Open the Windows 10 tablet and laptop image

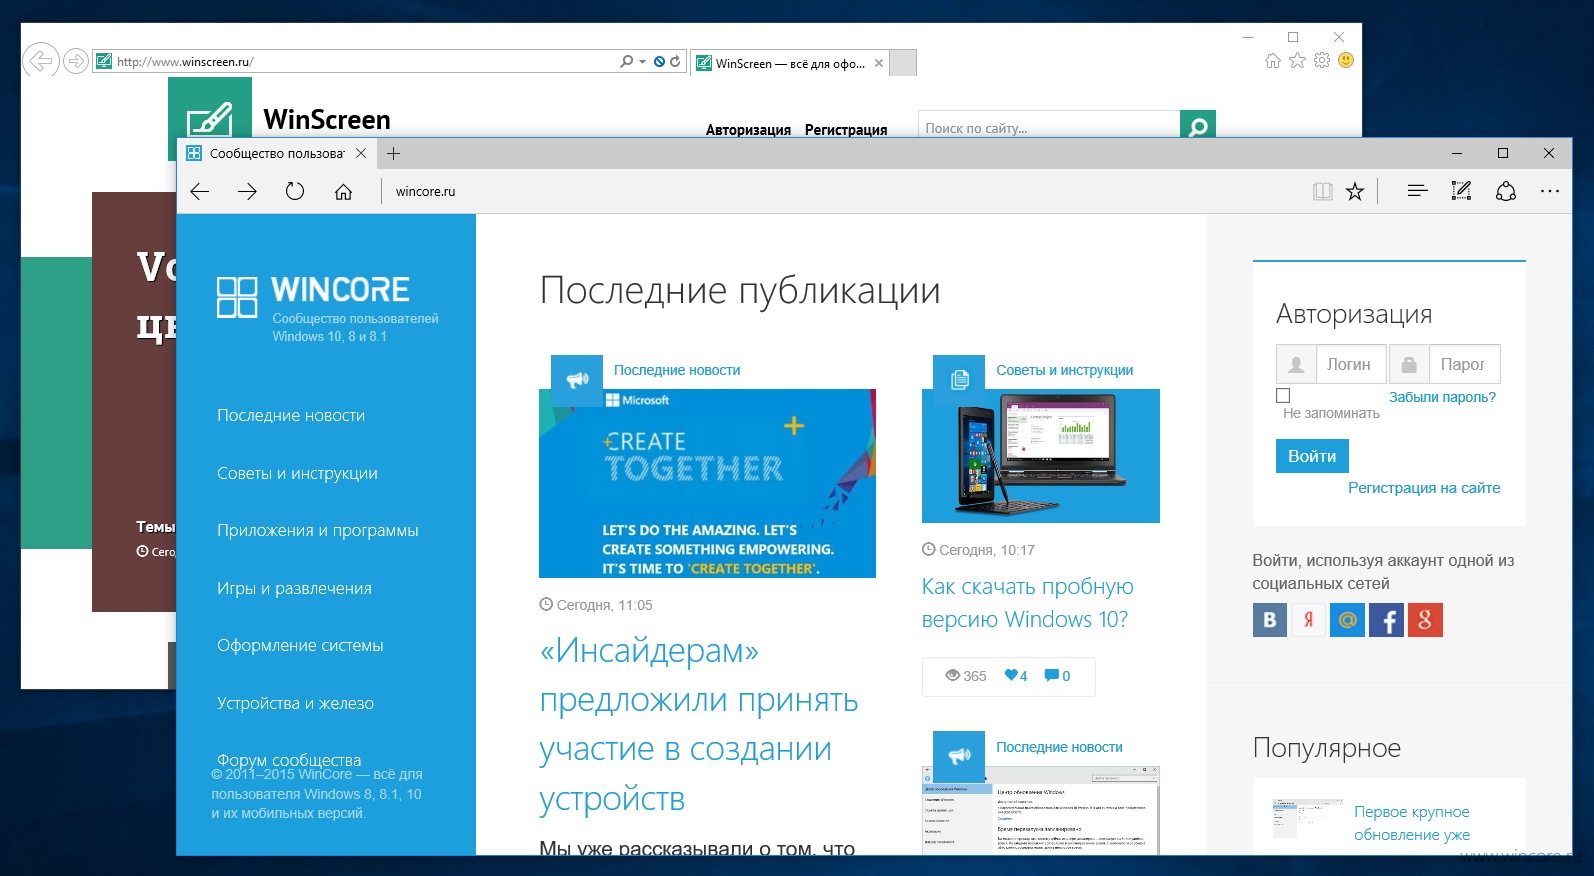pos(1041,456)
